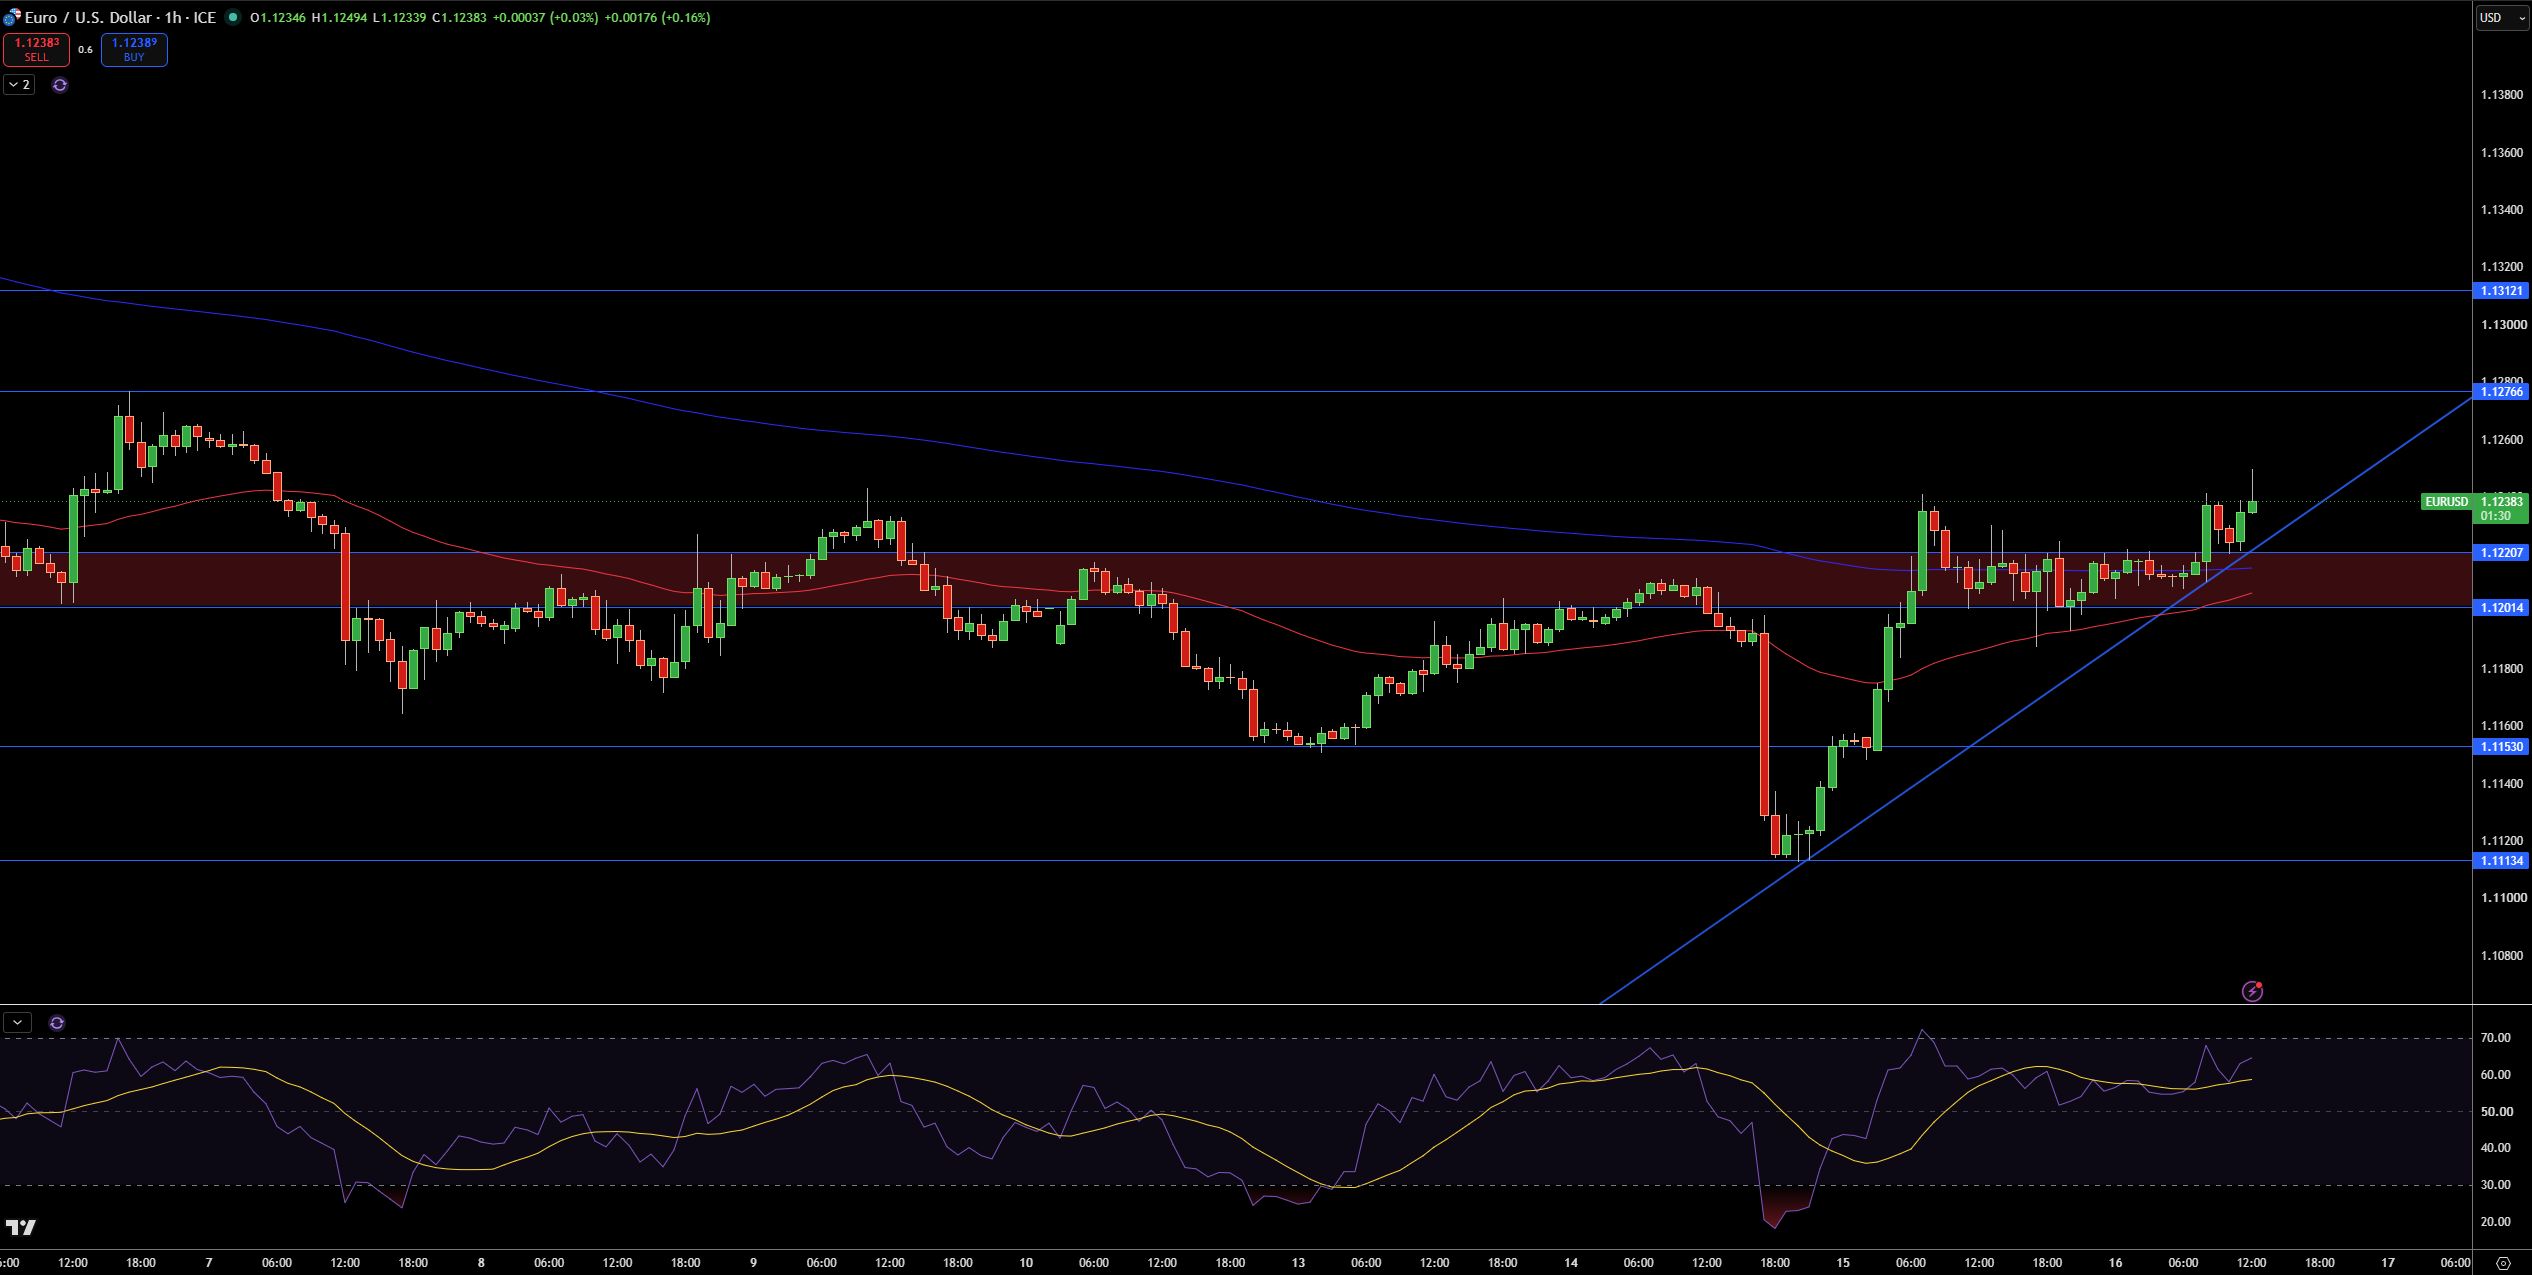Click the green EURUSD symbol label
2532x1275 pixels.
tap(2446, 502)
